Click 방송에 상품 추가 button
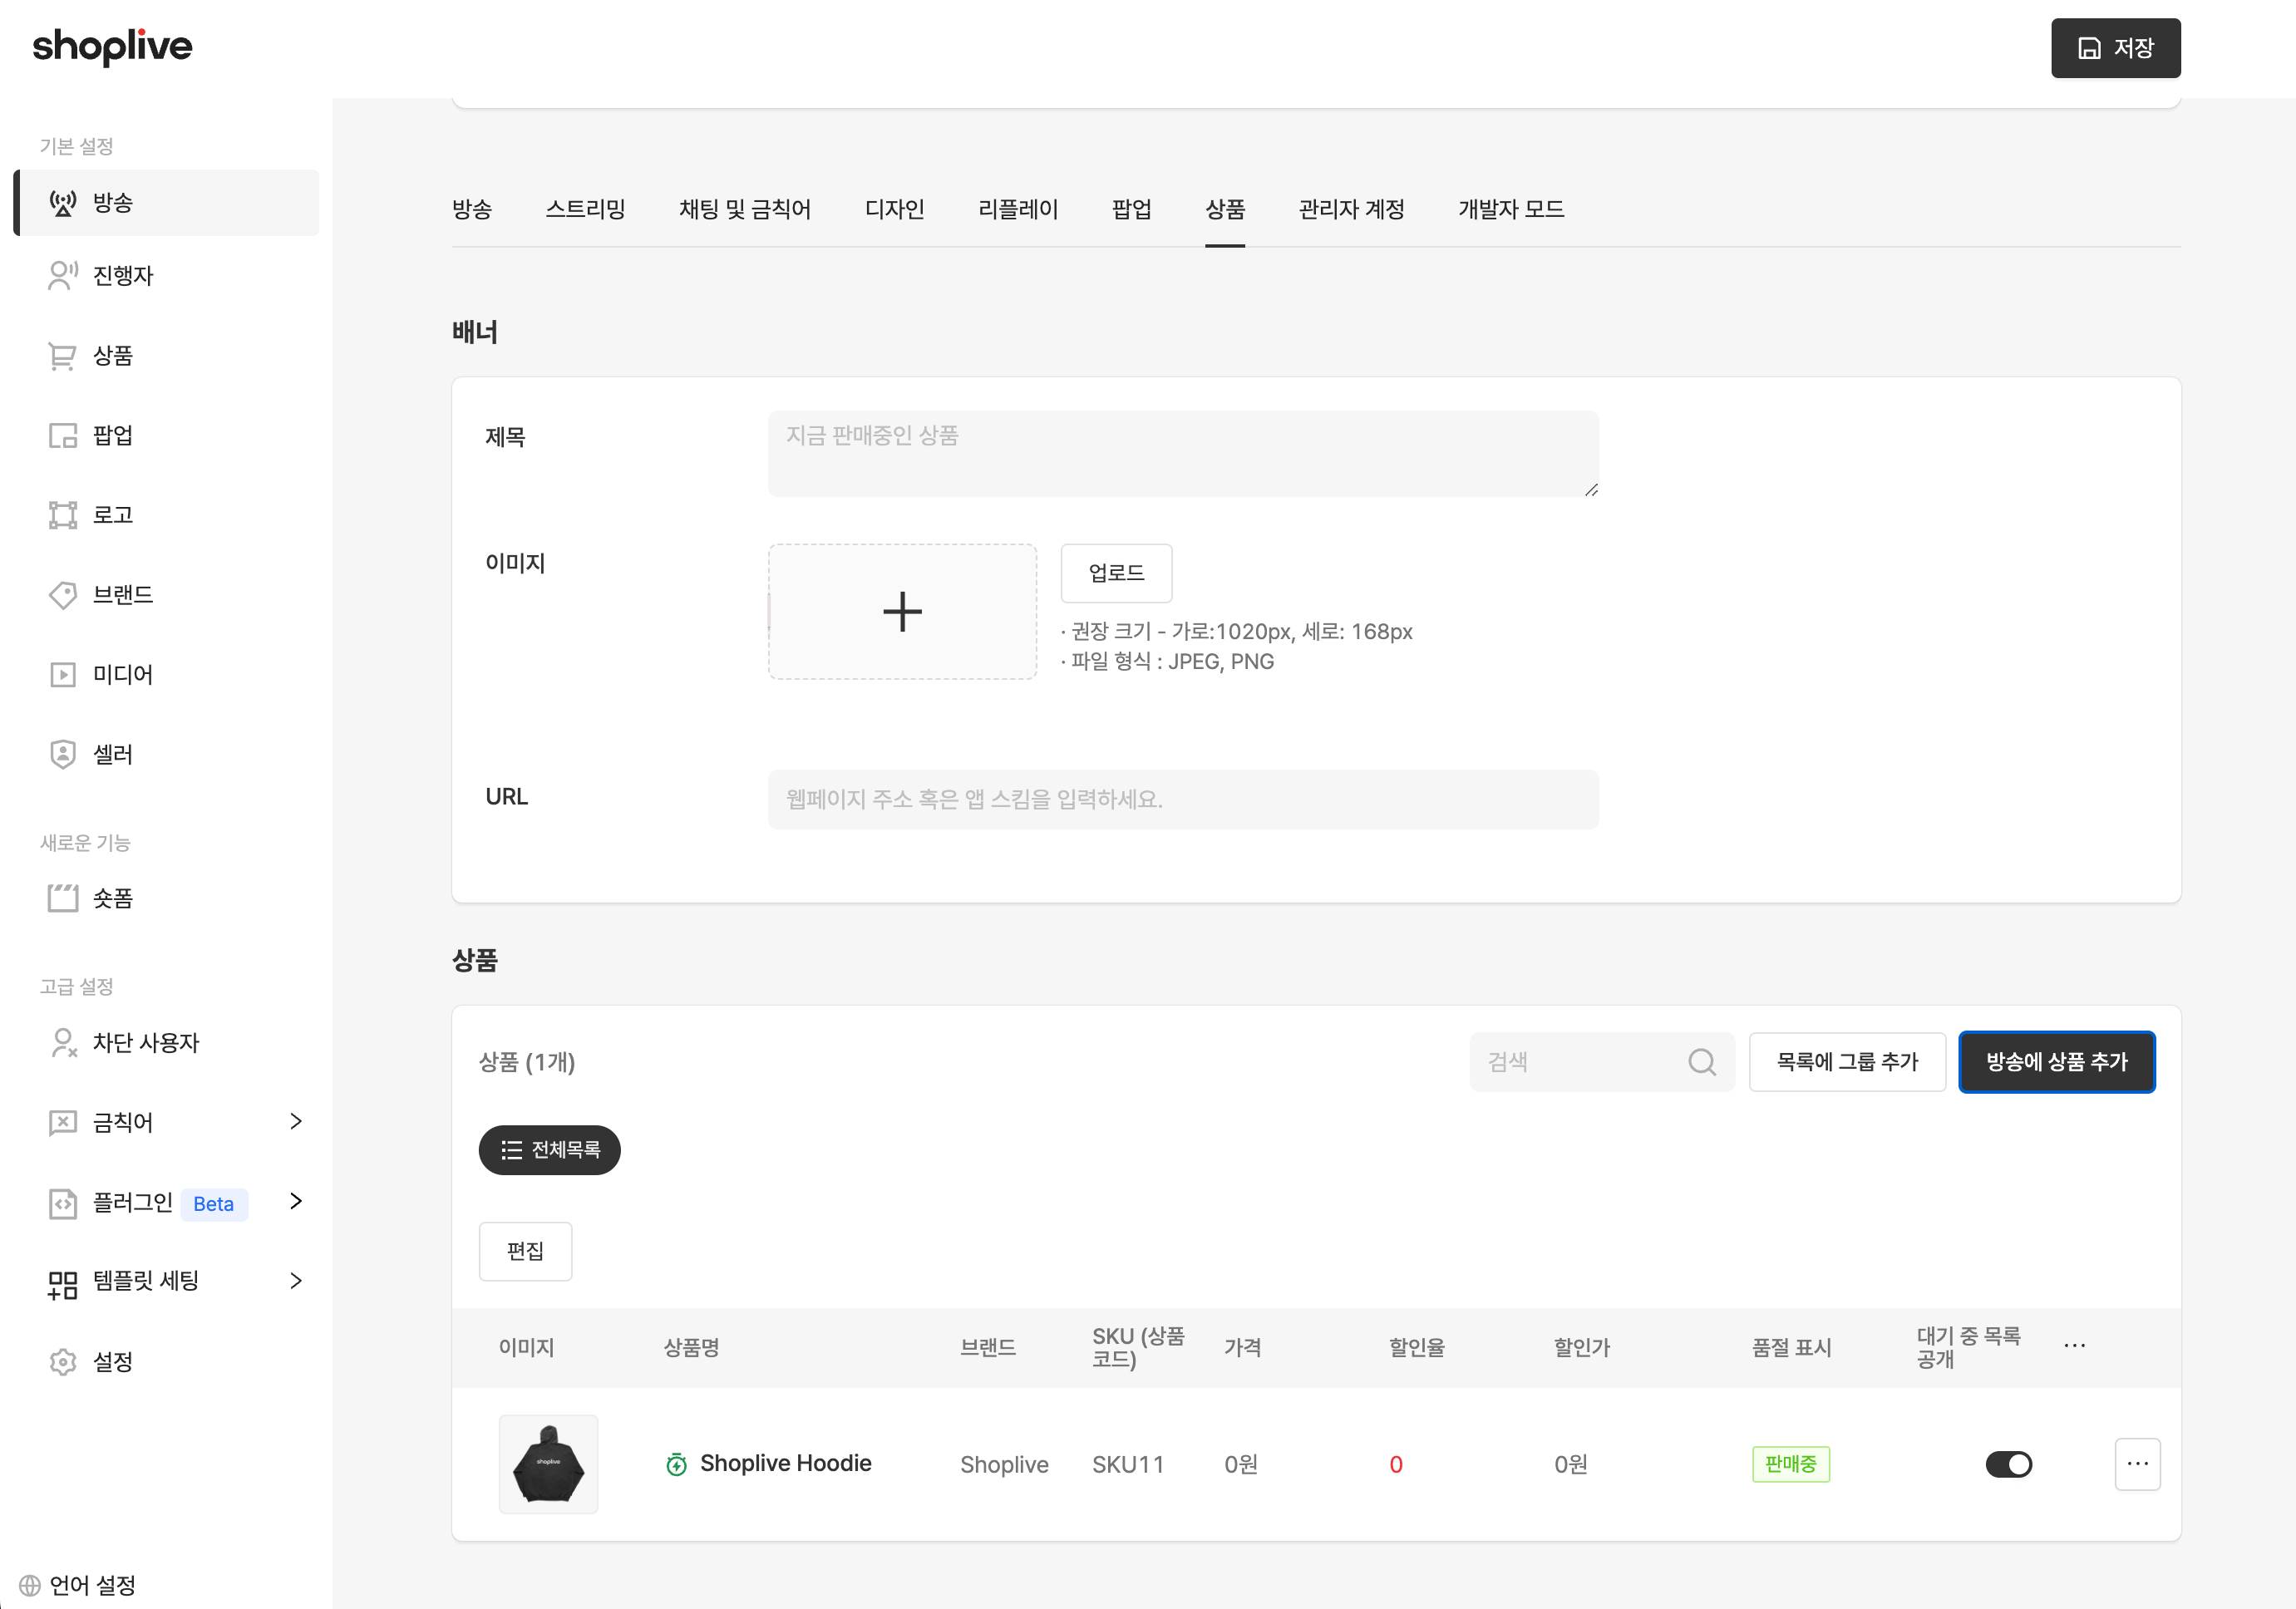This screenshot has width=2296, height=1609. coord(2056,1062)
